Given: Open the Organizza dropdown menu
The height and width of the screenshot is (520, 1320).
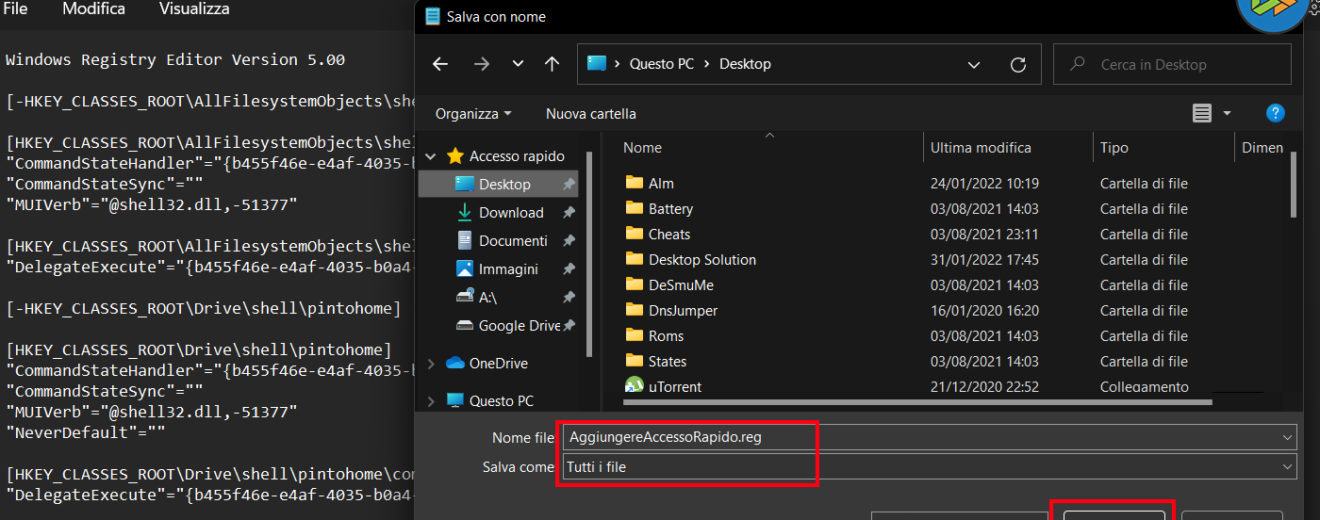Looking at the screenshot, I should (473, 113).
